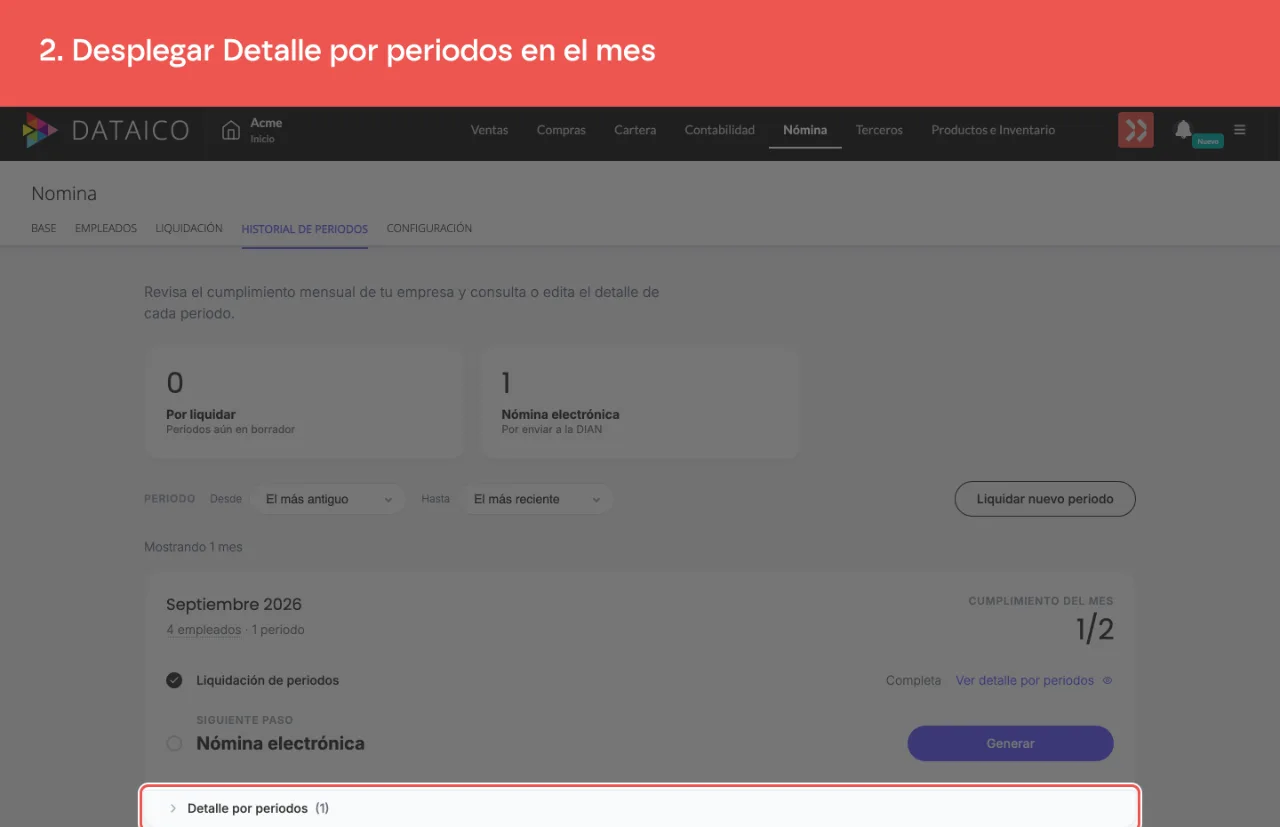Switch to the CONFIGURACIÓN tab

[x=429, y=228]
